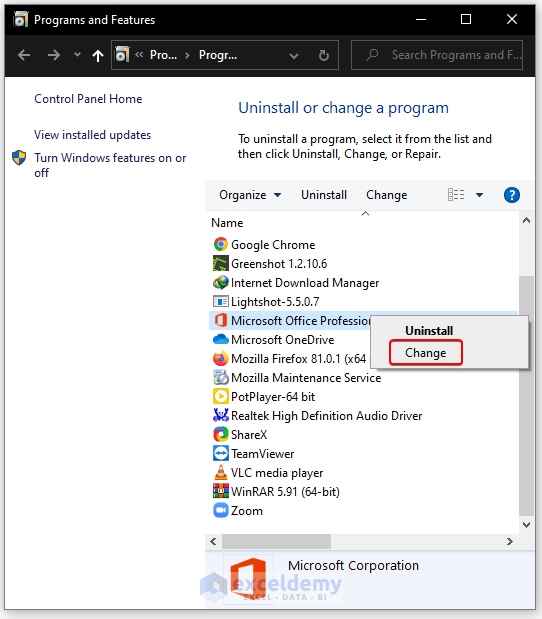The width and height of the screenshot is (542, 619).
Task: Click the Internet Download Manager icon
Action: coord(221,282)
